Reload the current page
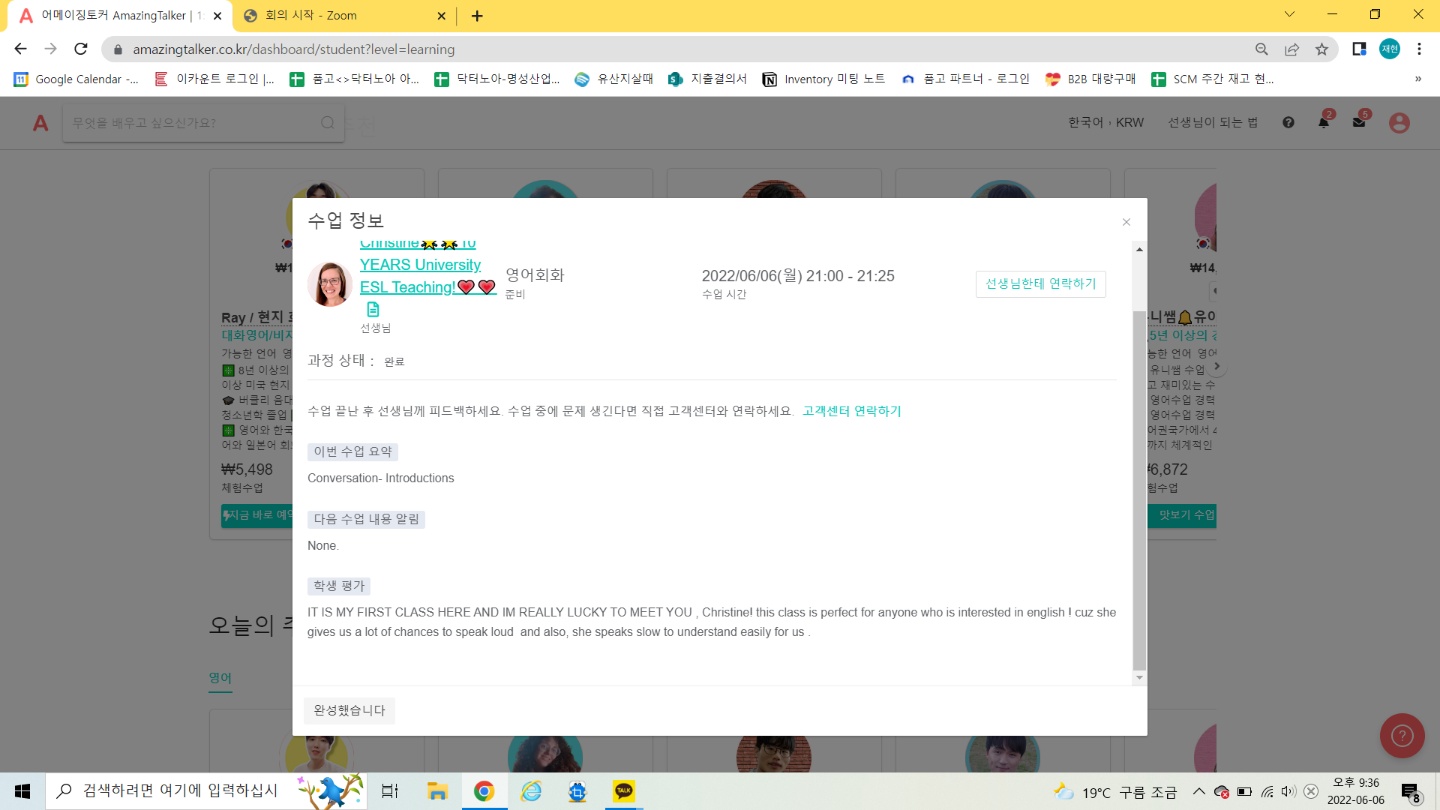Viewport: 1440px width, 810px height. [82, 49]
